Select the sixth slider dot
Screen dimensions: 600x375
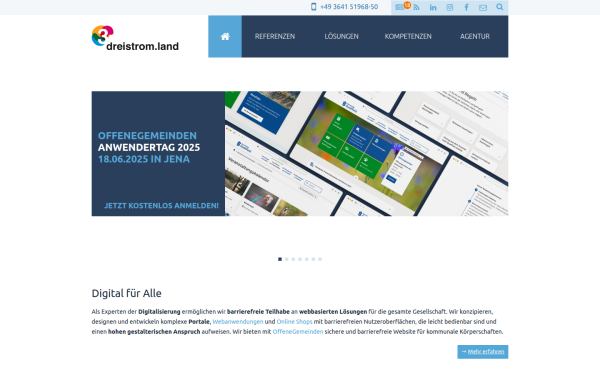pyautogui.click(x=313, y=259)
